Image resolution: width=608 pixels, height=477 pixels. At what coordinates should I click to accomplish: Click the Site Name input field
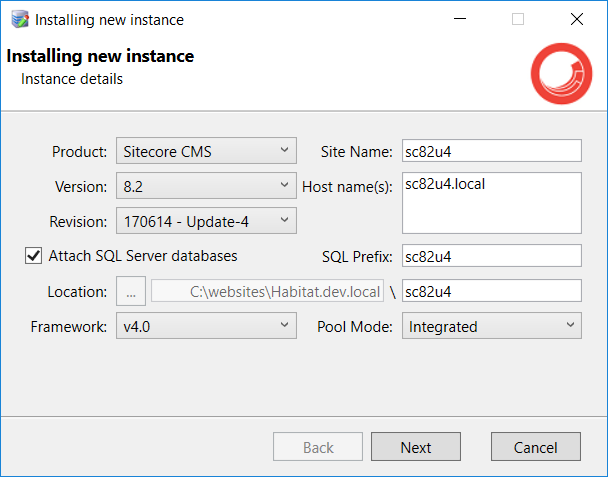click(x=492, y=150)
